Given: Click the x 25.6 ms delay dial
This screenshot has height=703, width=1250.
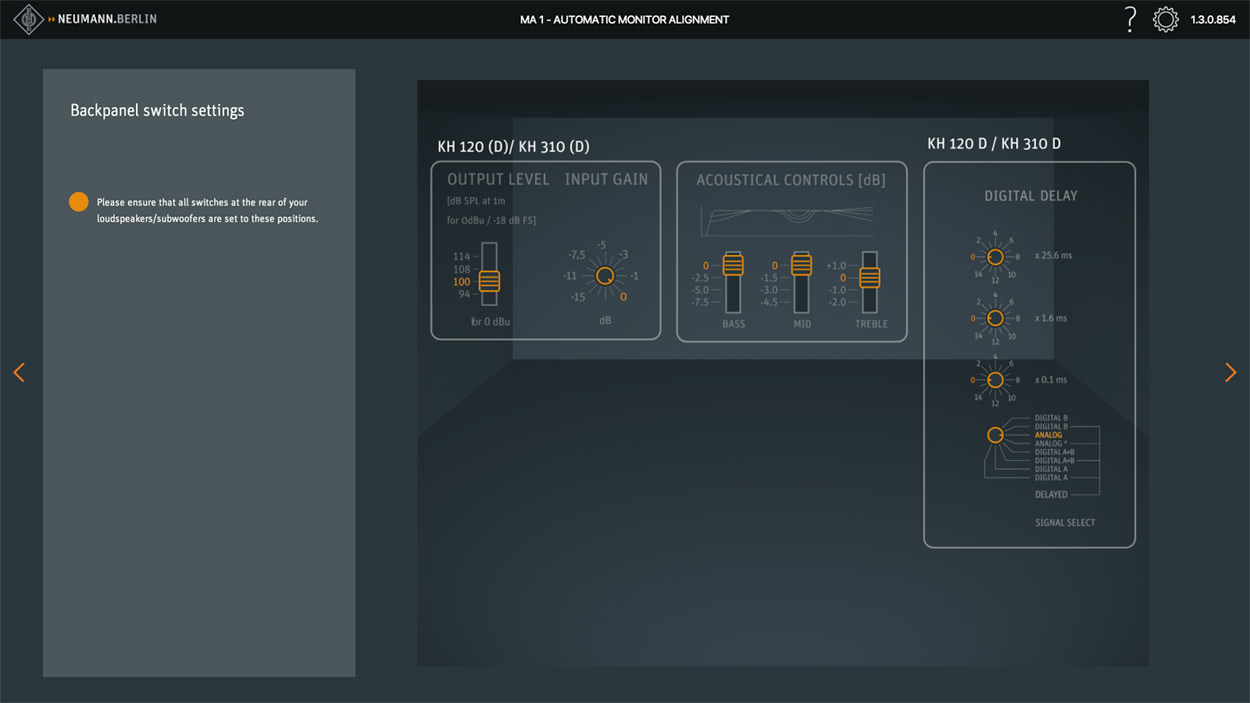Looking at the screenshot, I should click(x=995, y=257).
